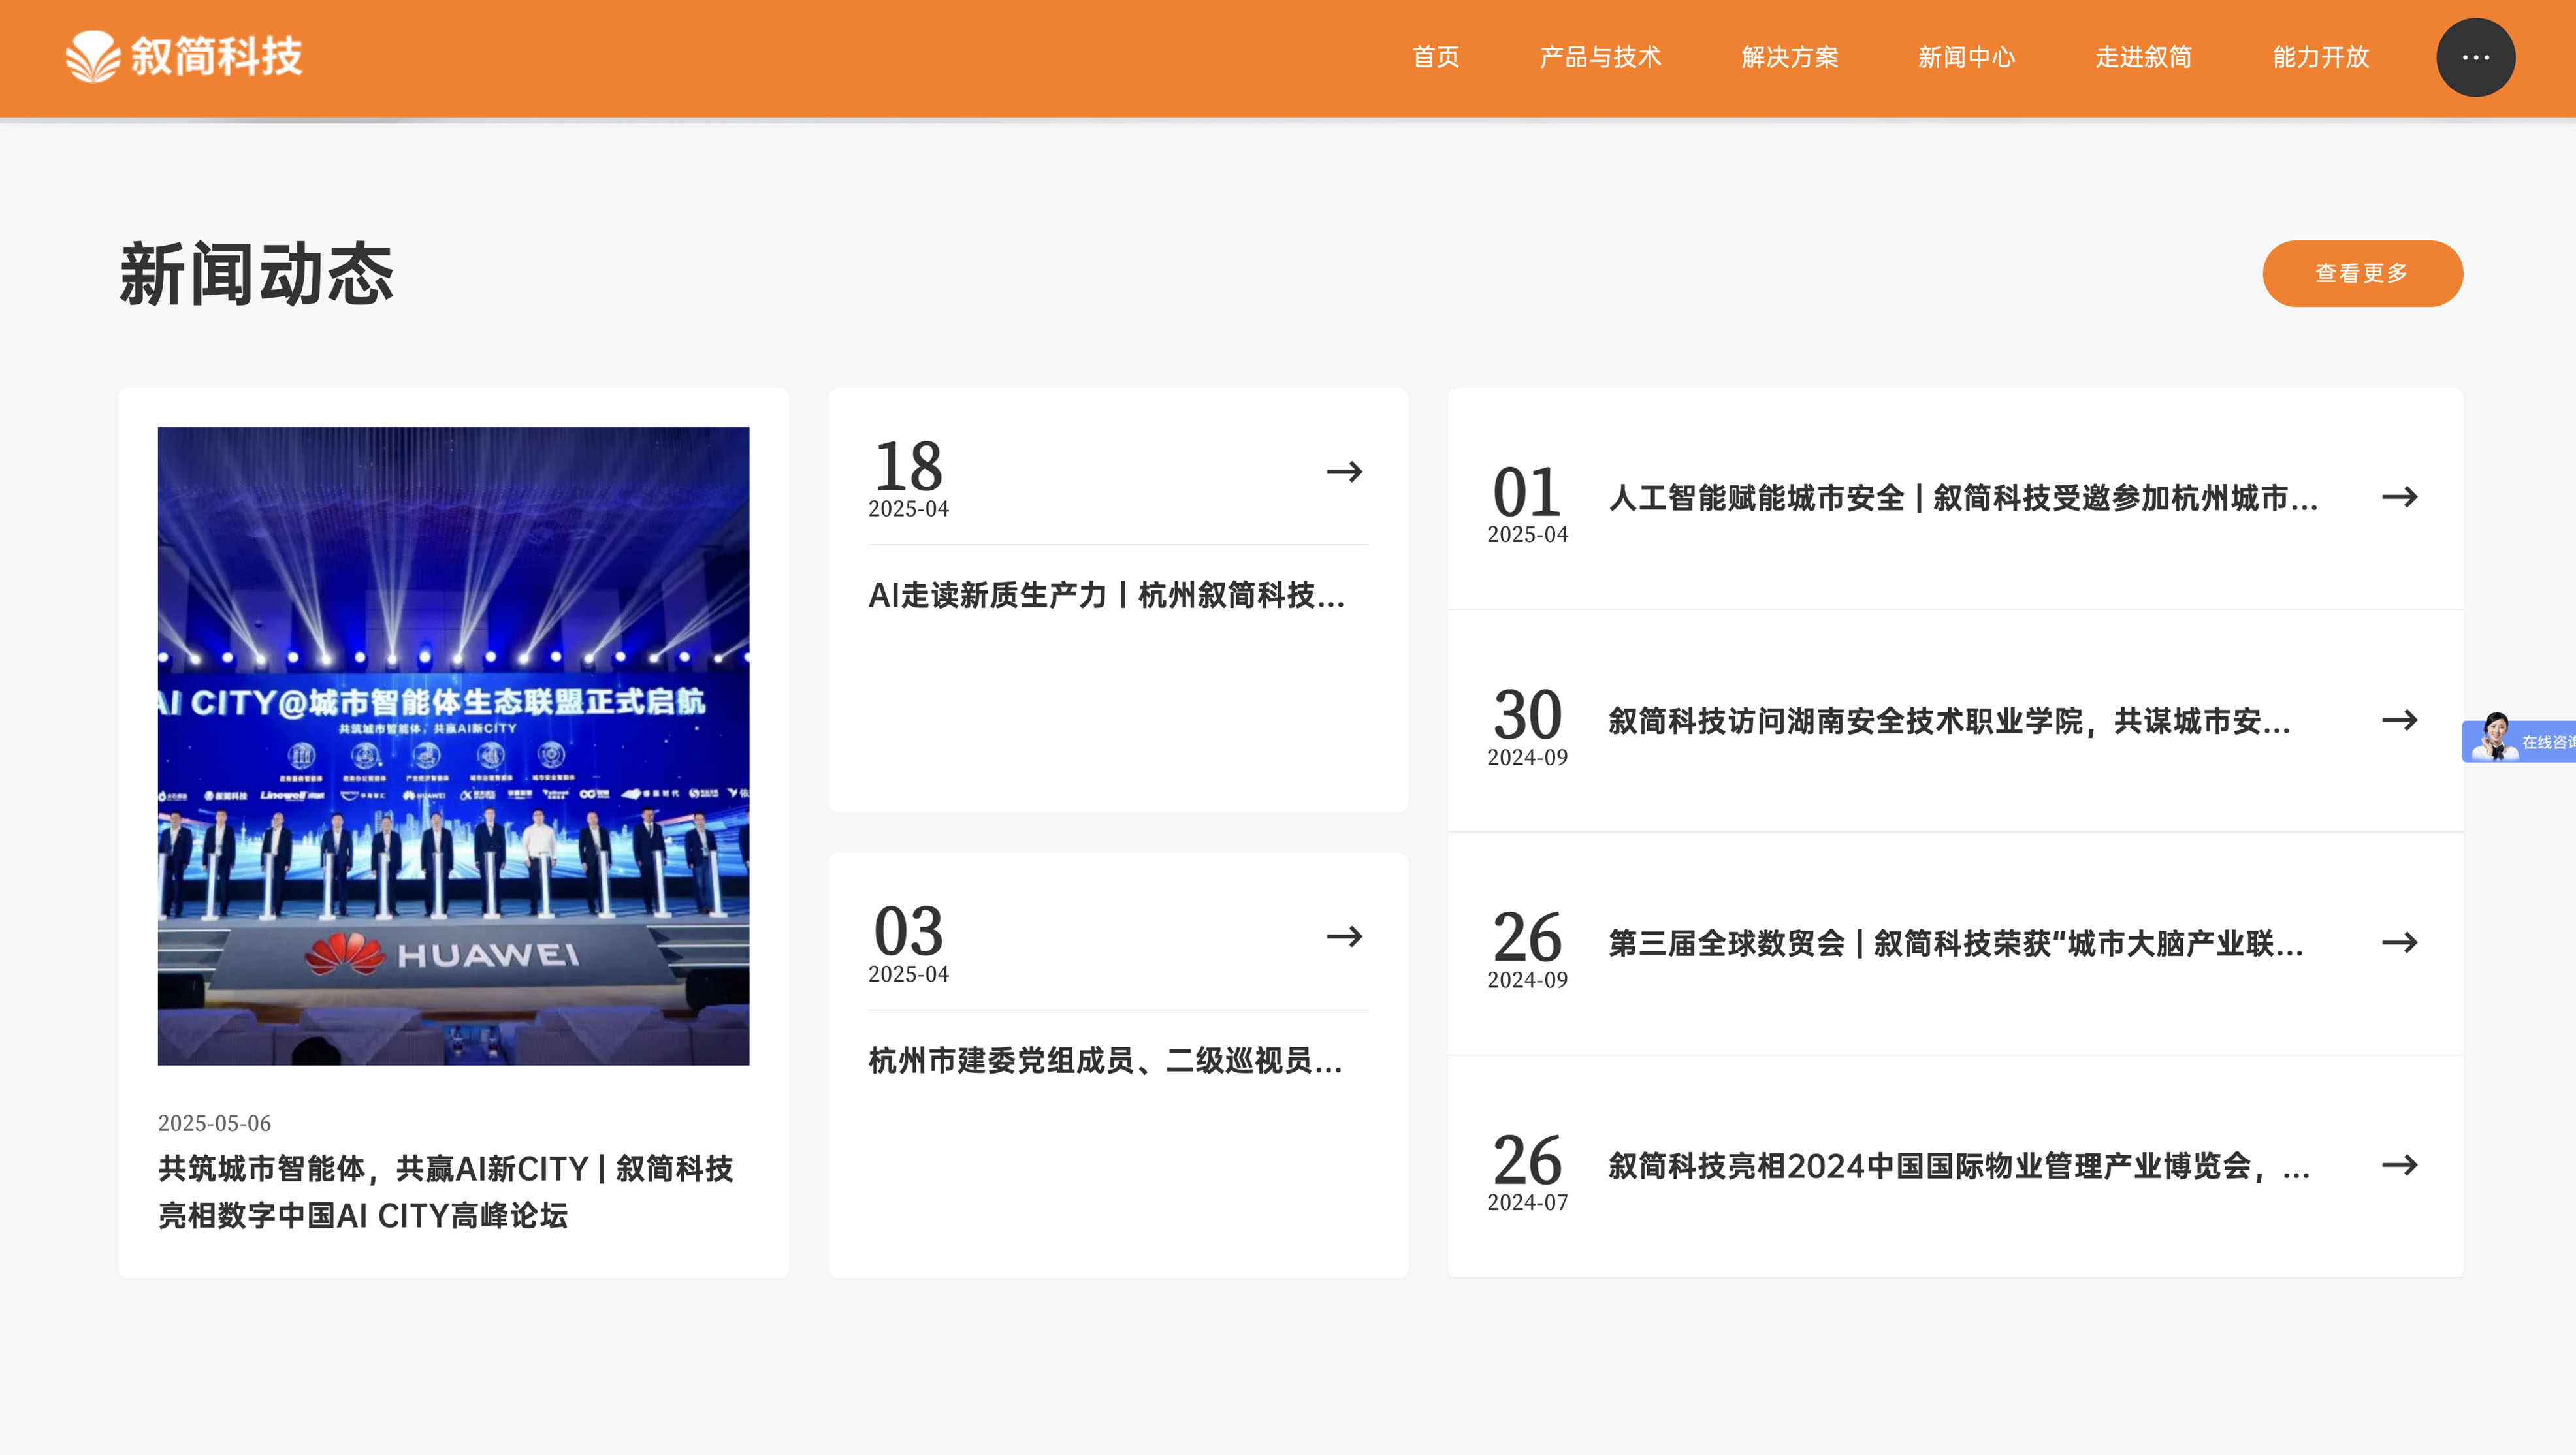Open the 在线咨询 customer service widget

click(2519, 741)
